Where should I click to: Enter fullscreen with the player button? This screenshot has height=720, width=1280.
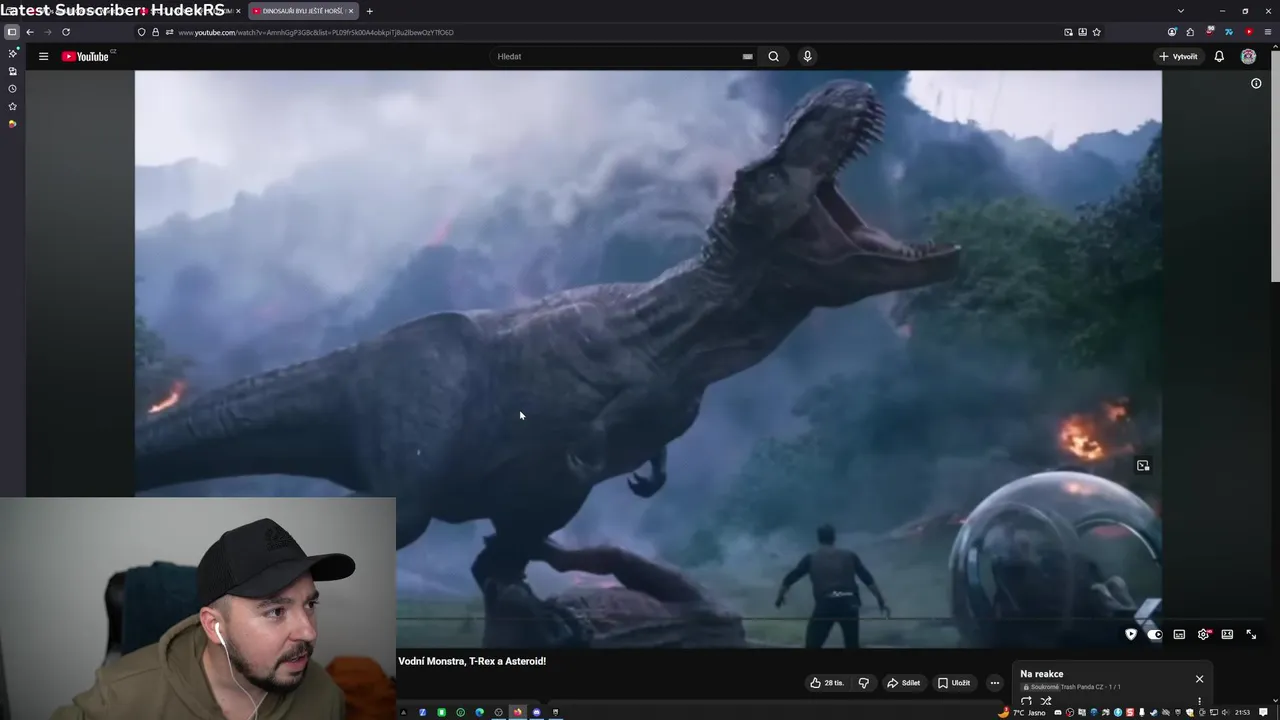tap(1251, 634)
